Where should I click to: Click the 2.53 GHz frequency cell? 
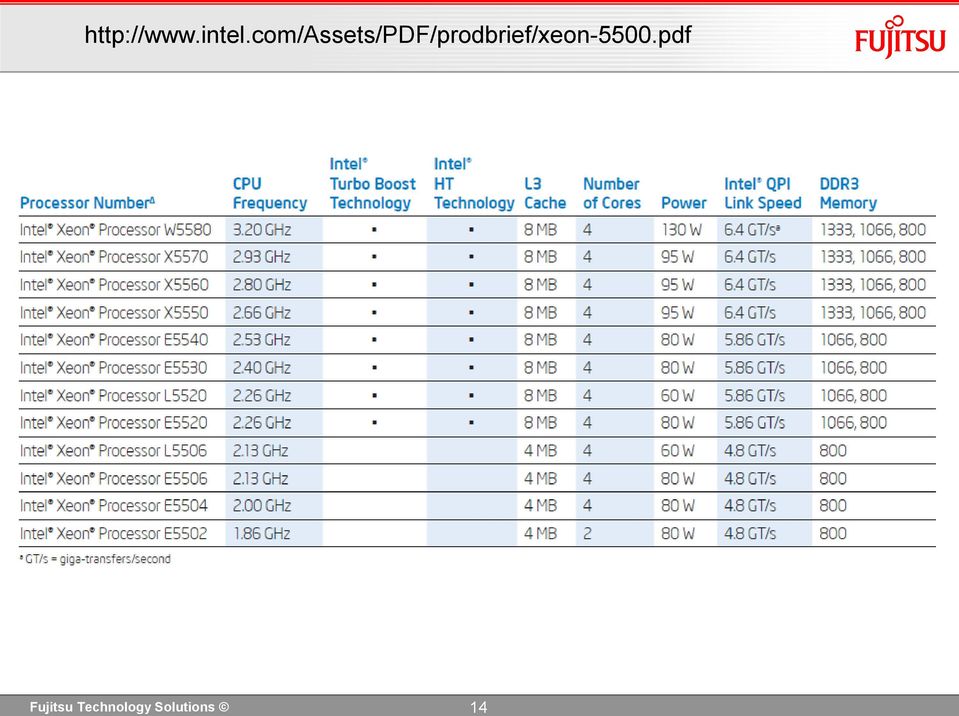coord(262,340)
